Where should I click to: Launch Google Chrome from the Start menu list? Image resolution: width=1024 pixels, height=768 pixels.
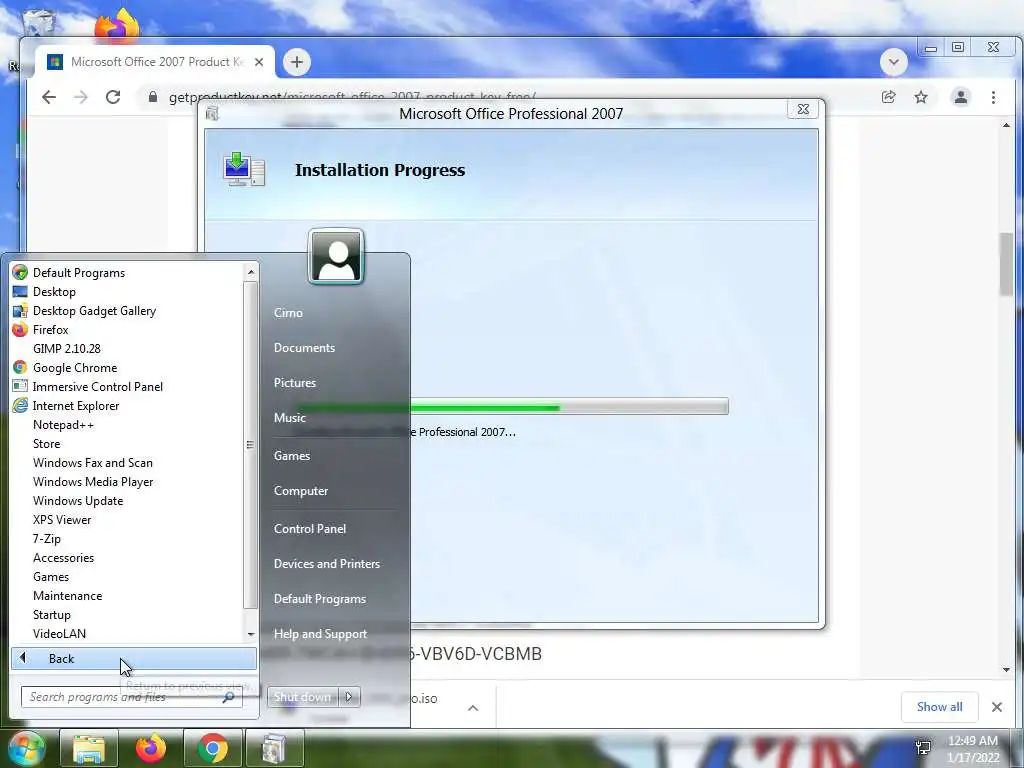(x=74, y=368)
